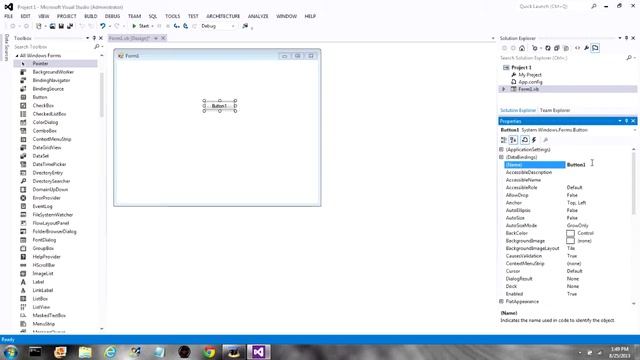Select the Pointer tool in Toolbox
This screenshot has width=640, height=360.
point(56,64)
